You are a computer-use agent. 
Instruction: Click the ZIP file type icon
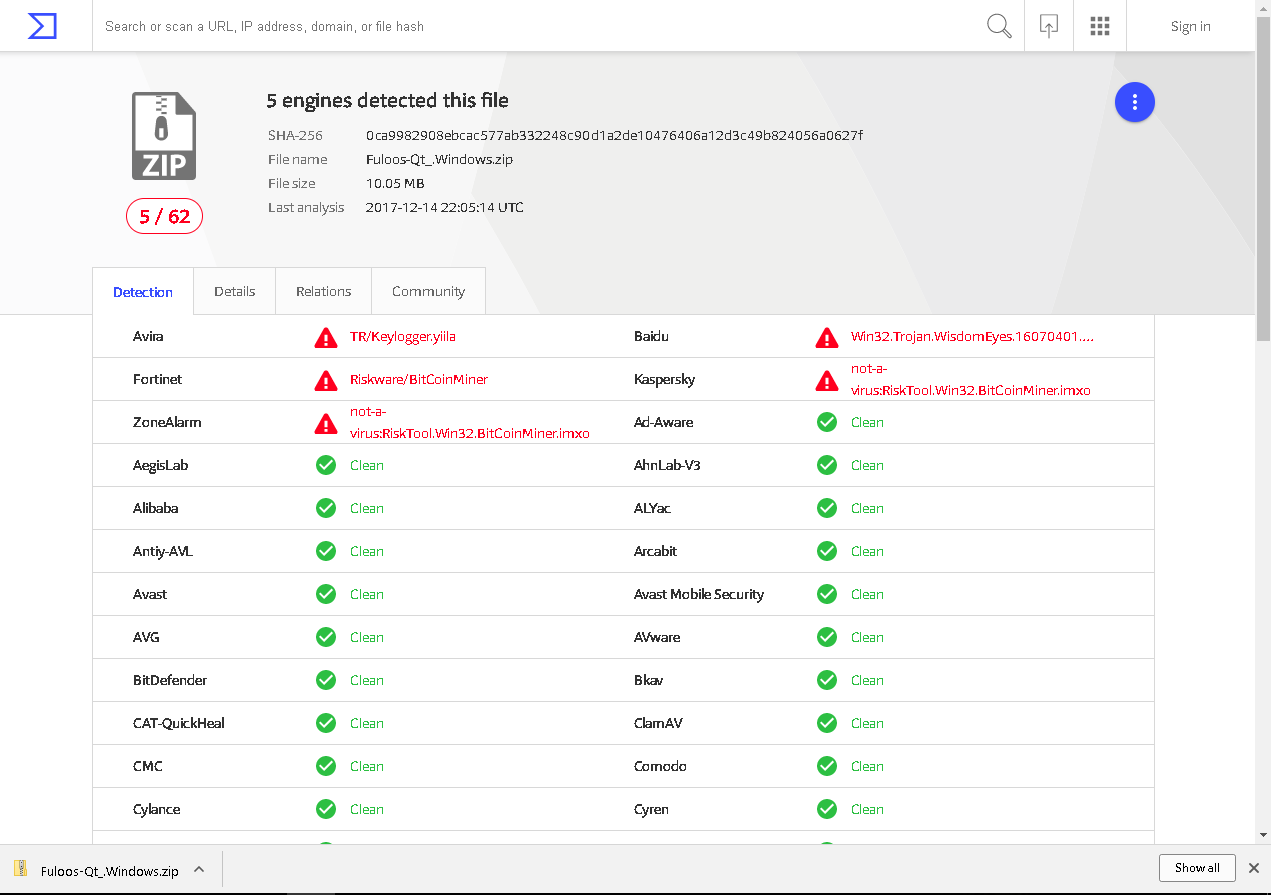[164, 136]
